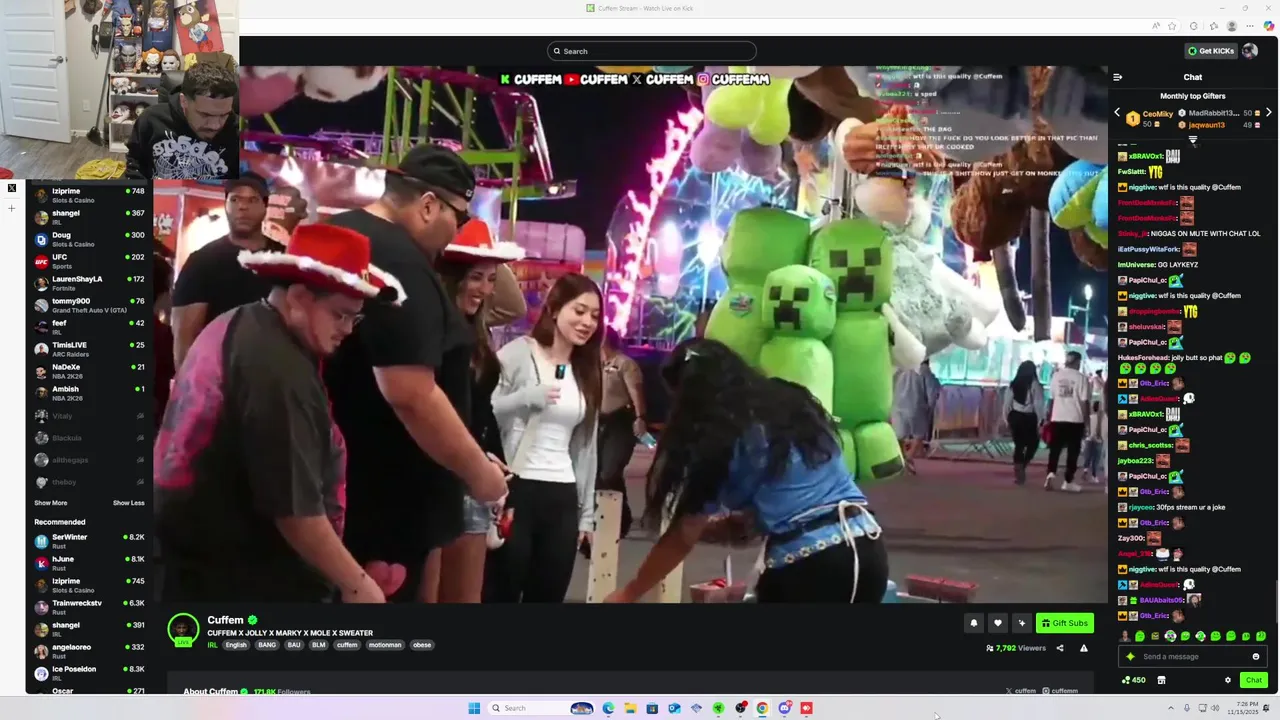Click the motonman stream tag
The width and height of the screenshot is (1280, 720).
click(x=385, y=645)
